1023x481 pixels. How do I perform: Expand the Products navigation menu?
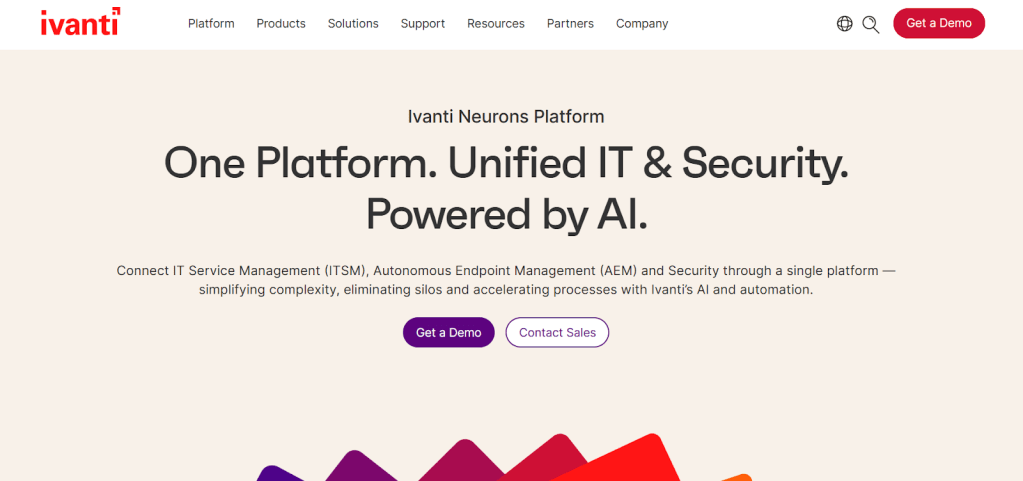pyautogui.click(x=281, y=24)
